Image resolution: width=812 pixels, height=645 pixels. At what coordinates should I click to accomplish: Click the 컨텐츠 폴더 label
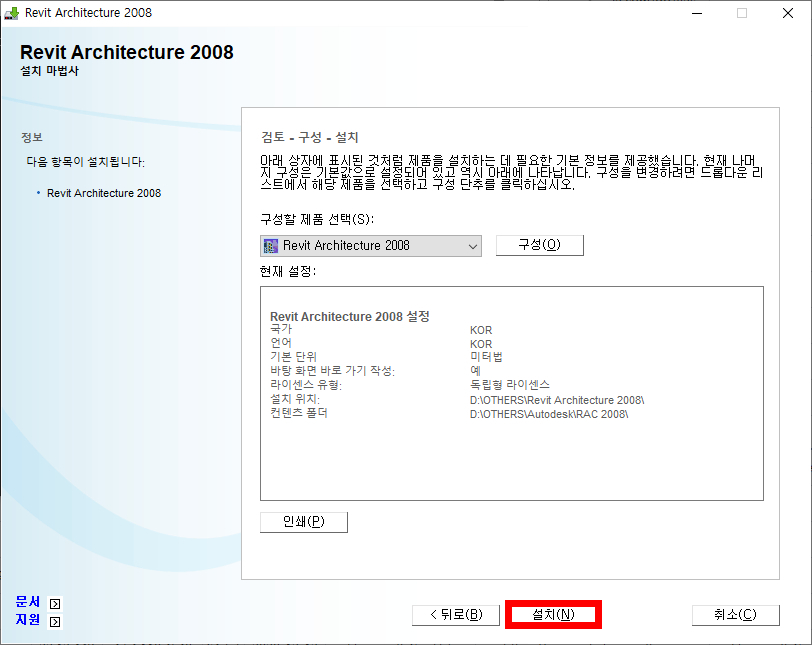(x=299, y=413)
